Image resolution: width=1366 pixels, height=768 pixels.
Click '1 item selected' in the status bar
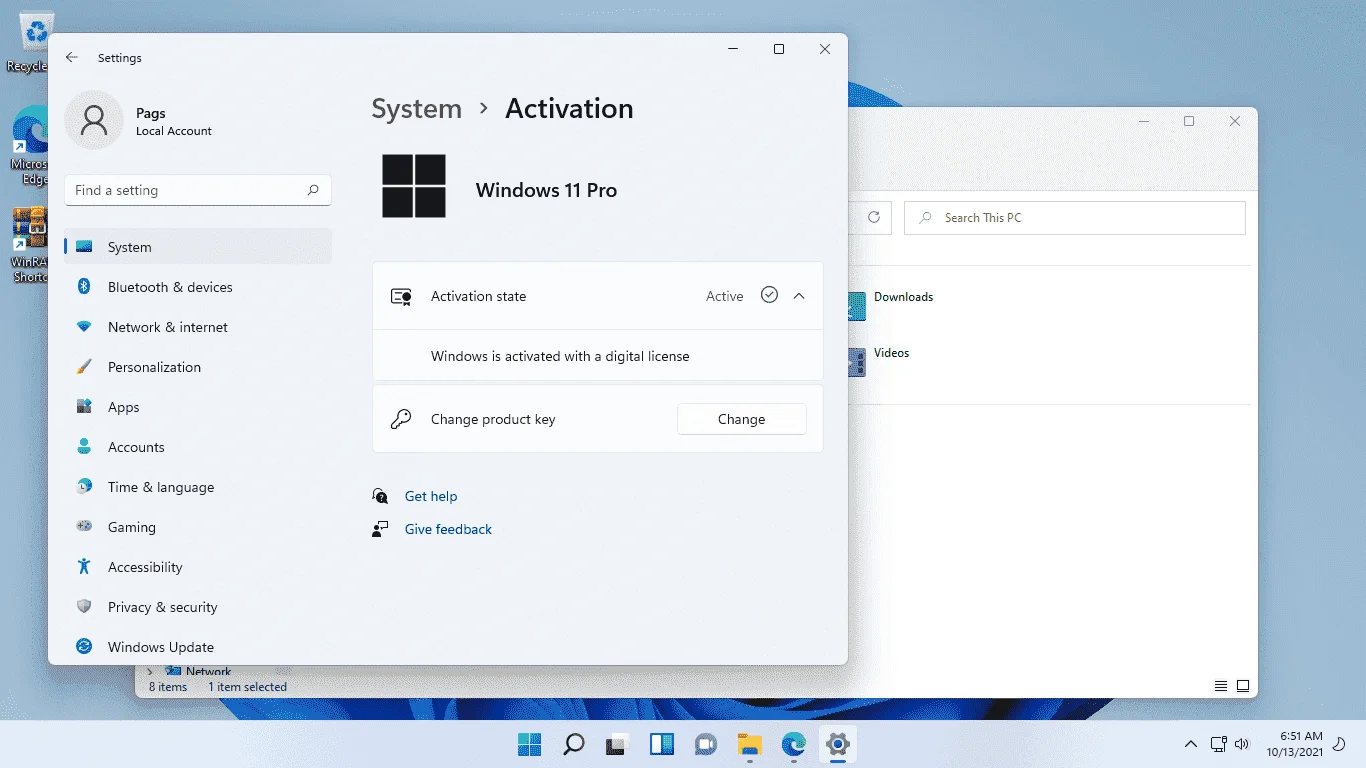pyautogui.click(x=248, y=687)
